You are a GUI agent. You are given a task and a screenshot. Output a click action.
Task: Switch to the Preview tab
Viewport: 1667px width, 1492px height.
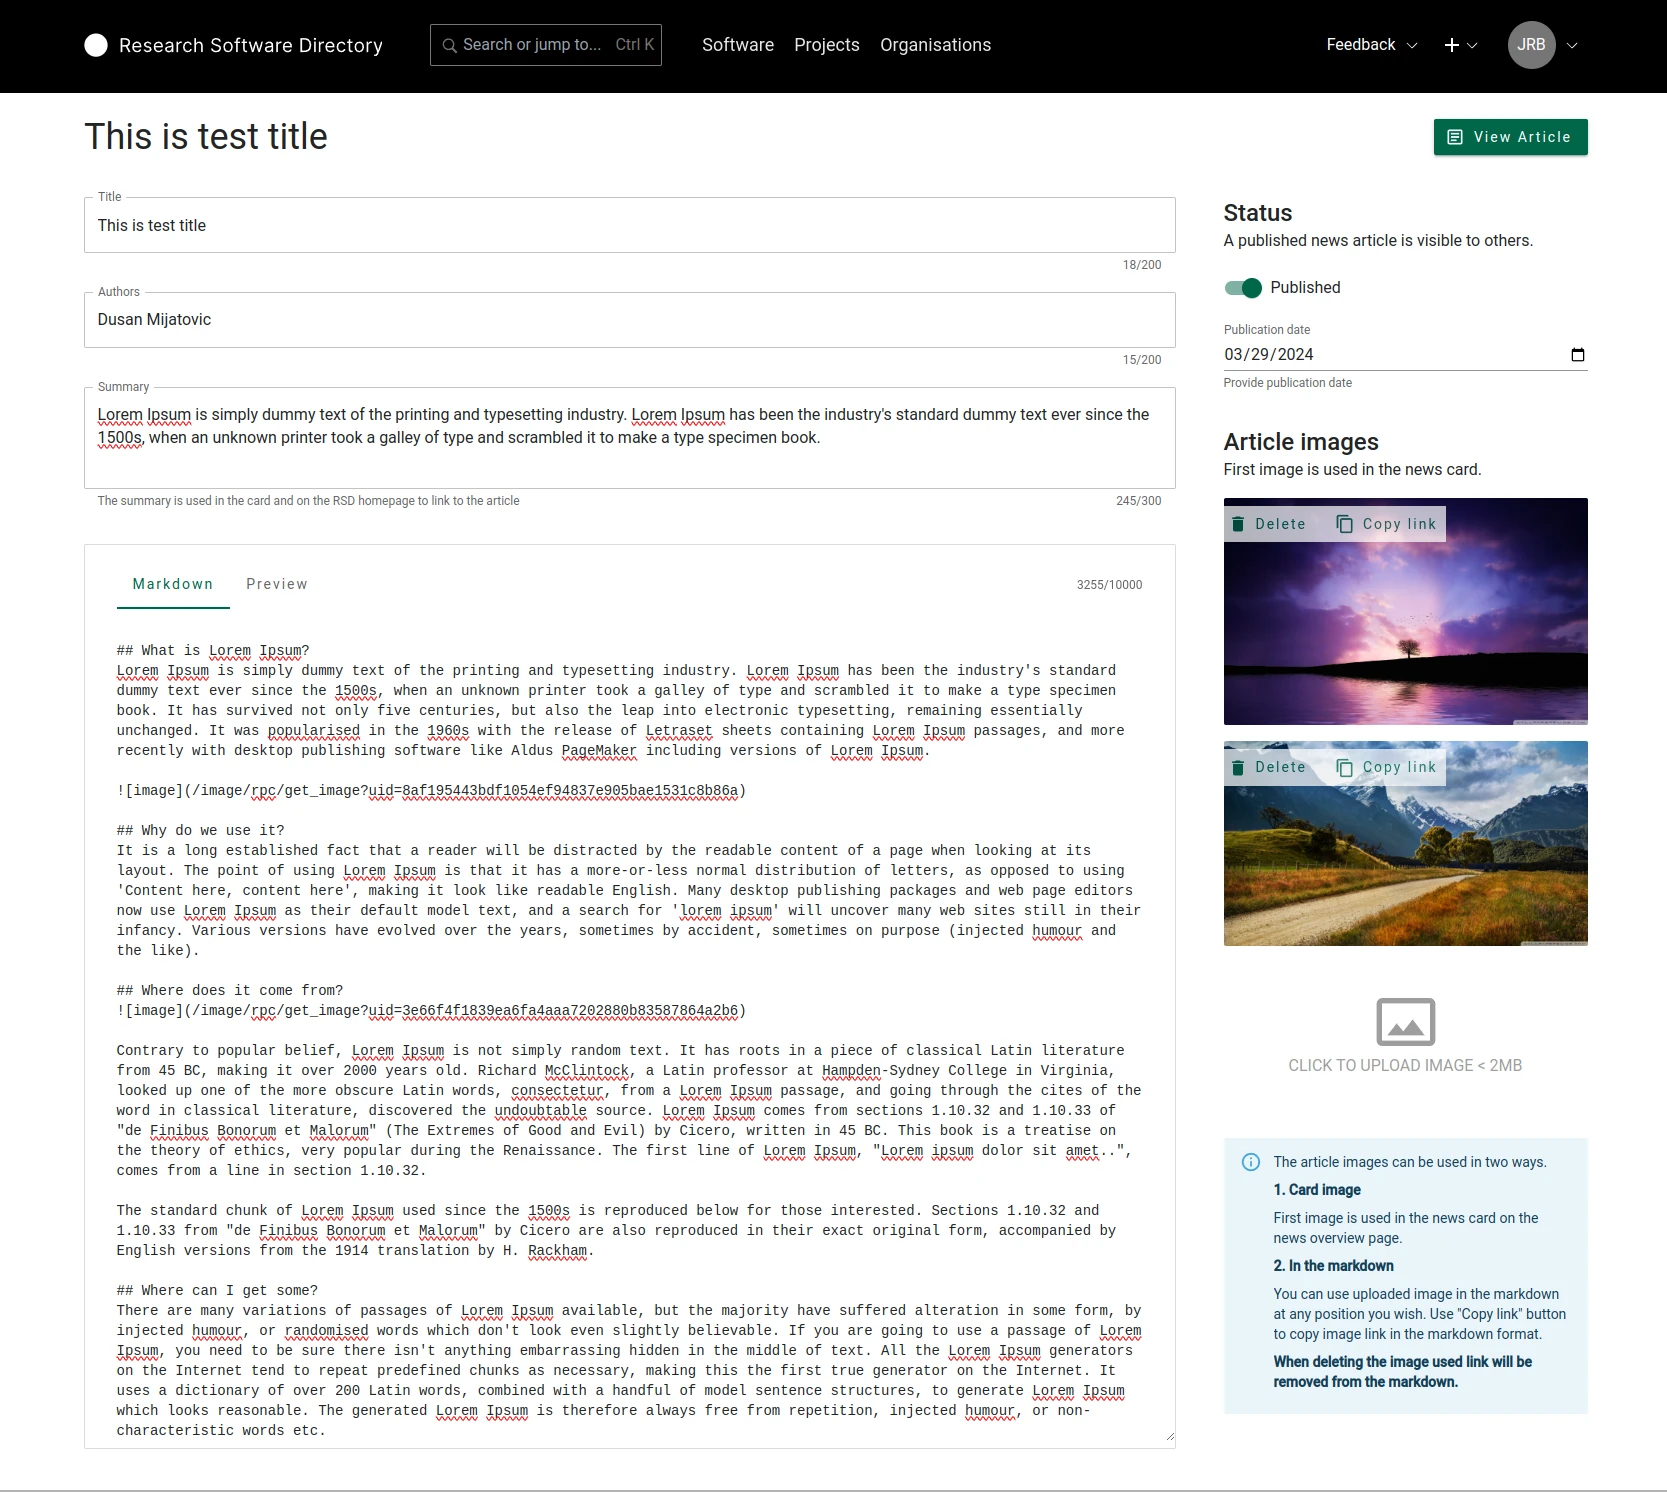pyautogui.click(x=277, y=584)
